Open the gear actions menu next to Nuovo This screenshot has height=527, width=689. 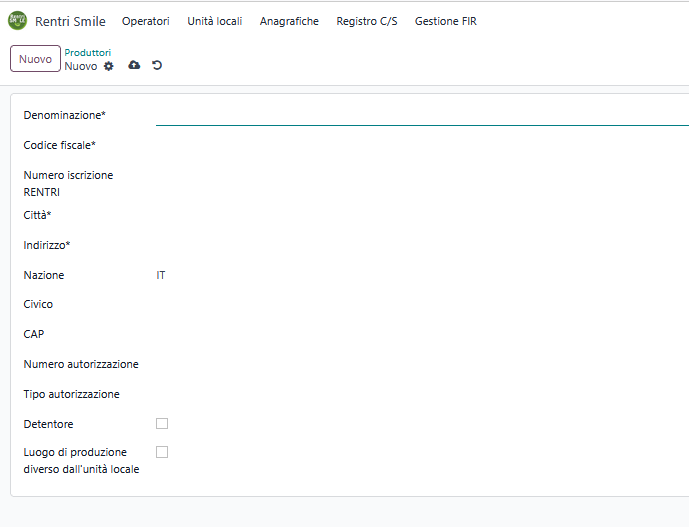point(109,66)
